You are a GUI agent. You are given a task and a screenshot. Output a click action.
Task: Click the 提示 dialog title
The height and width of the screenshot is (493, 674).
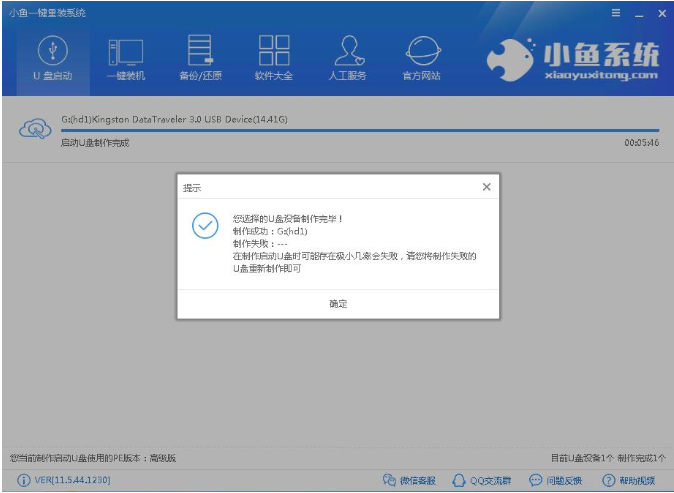[192, 188]
